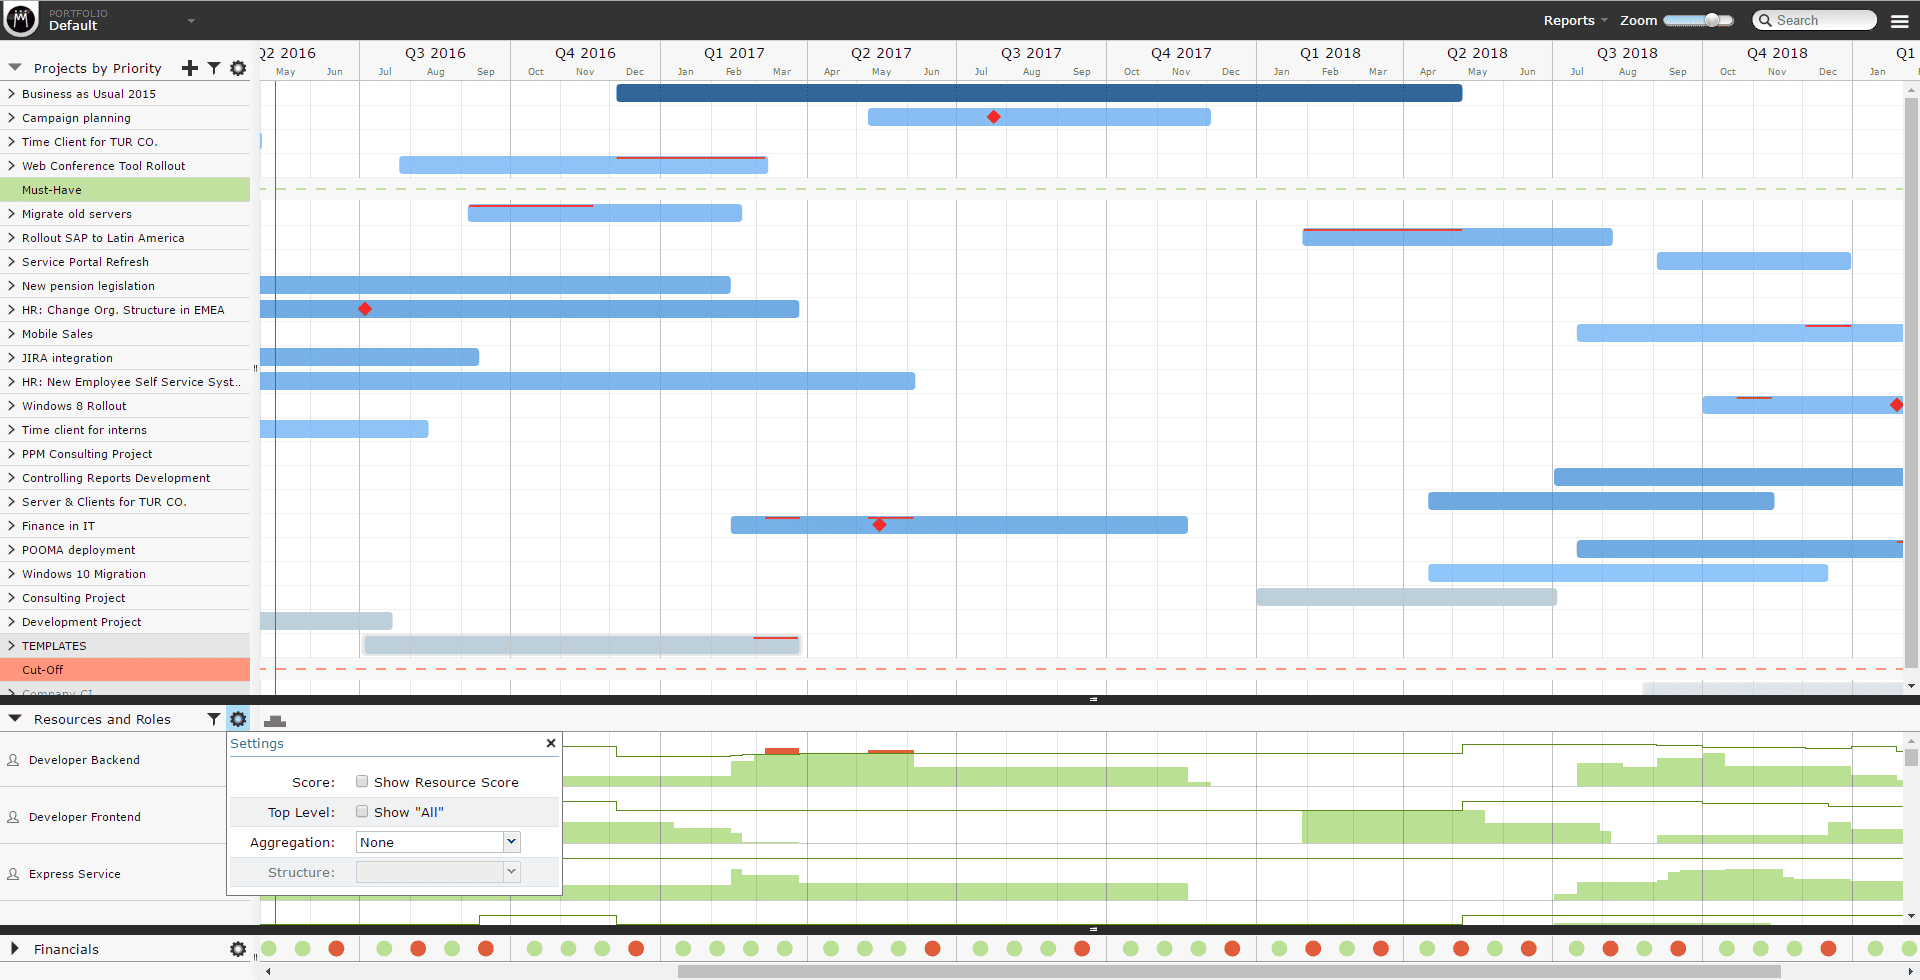Open the Projects by Priority filter
Screen dimensions: 1920x980
(214, 68)
